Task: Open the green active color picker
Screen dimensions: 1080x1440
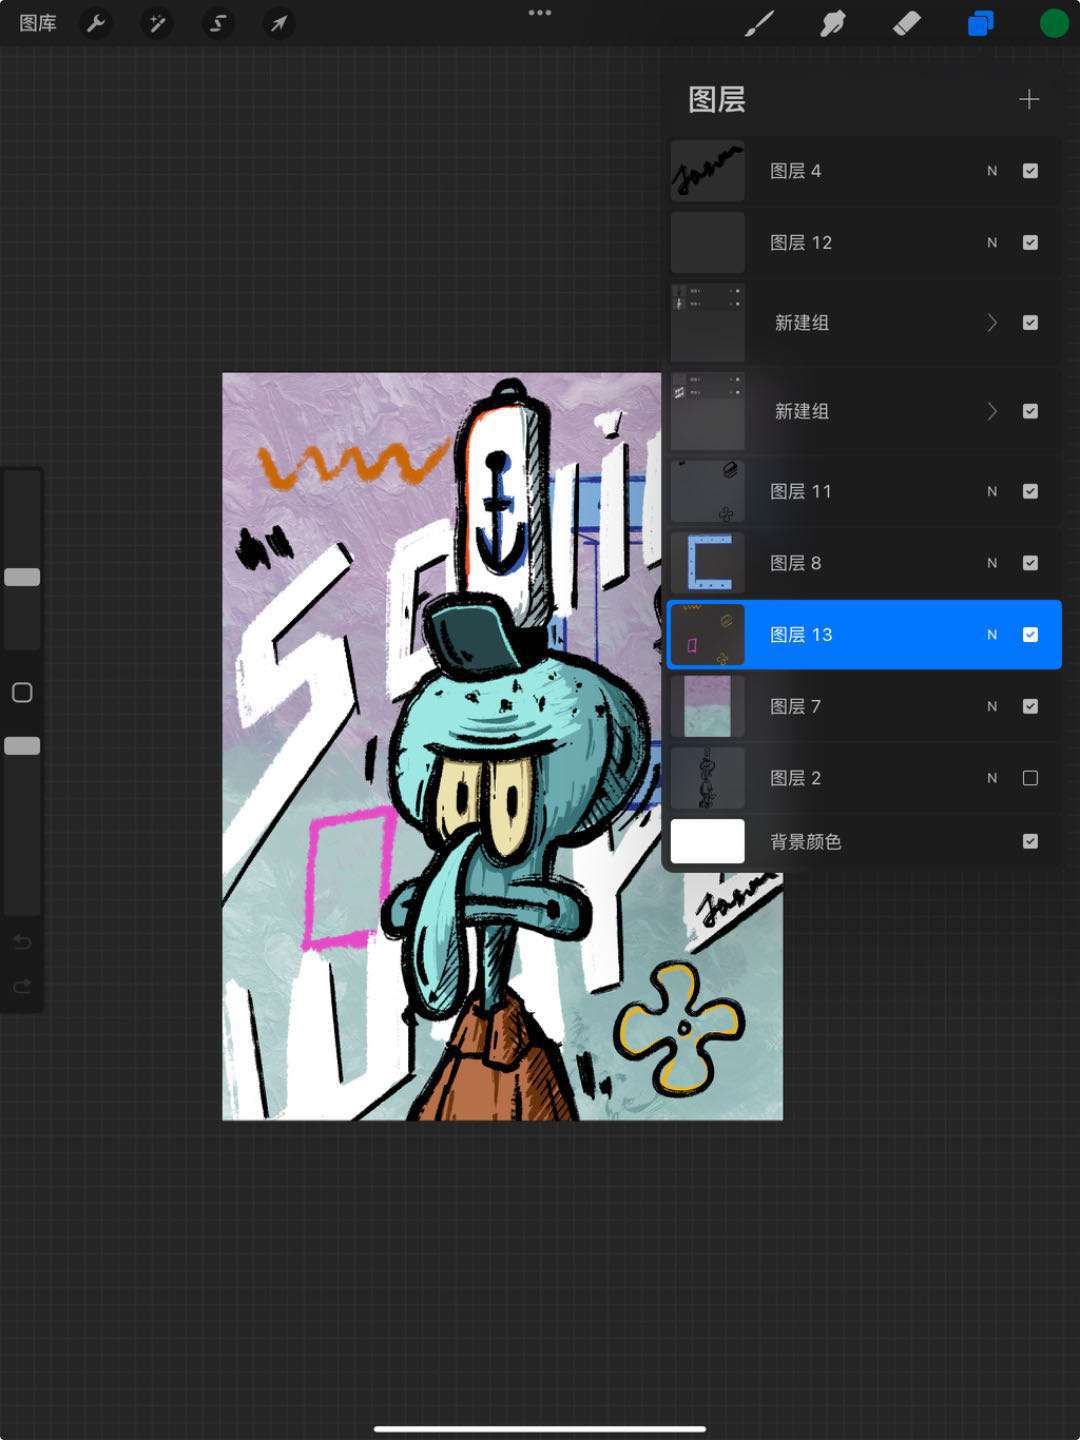Action: [x=1054, y=23]
